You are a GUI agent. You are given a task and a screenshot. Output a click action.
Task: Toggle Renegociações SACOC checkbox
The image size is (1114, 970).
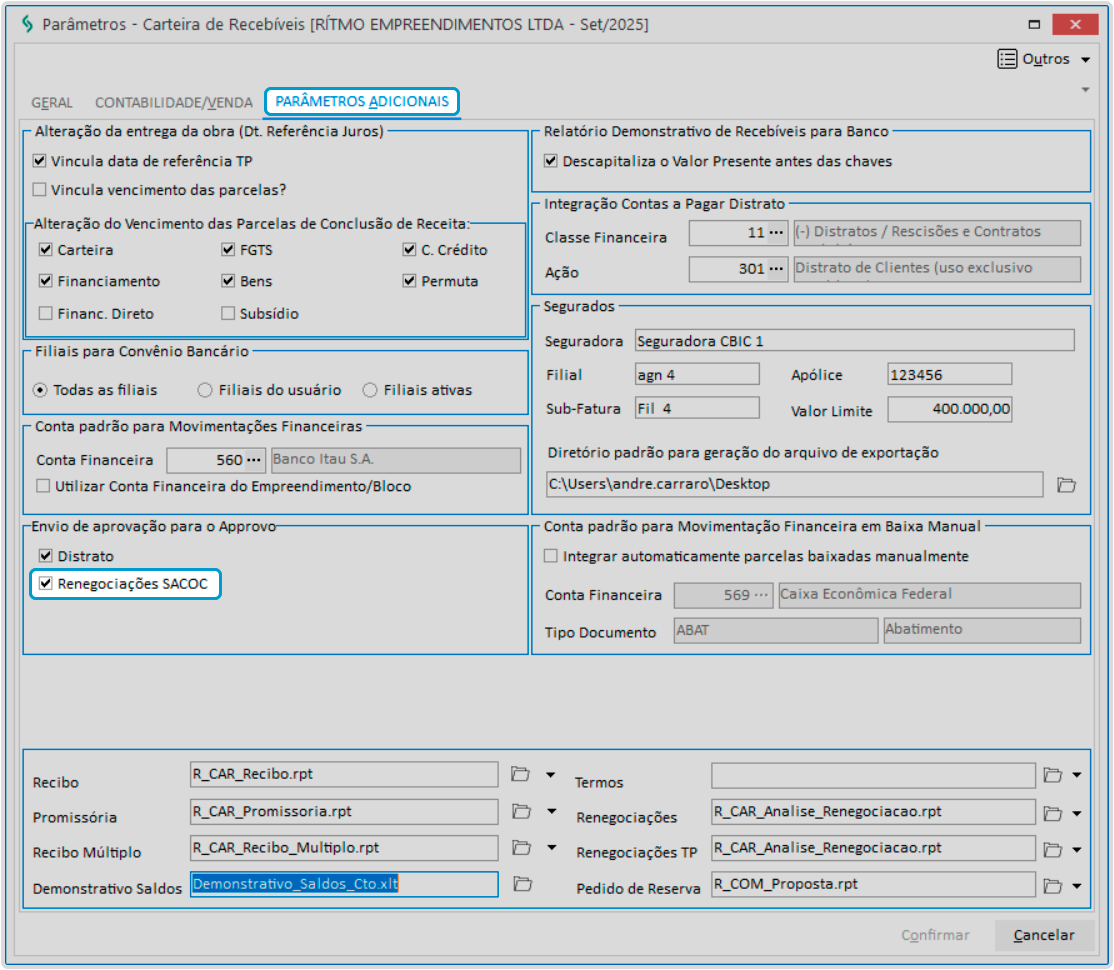45,583
